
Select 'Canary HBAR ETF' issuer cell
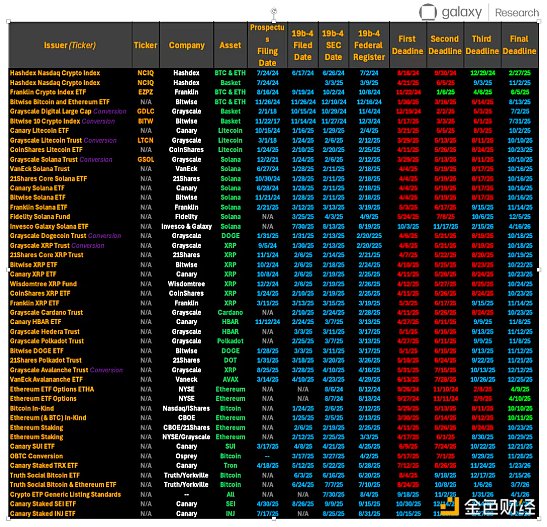pos(36,322)
